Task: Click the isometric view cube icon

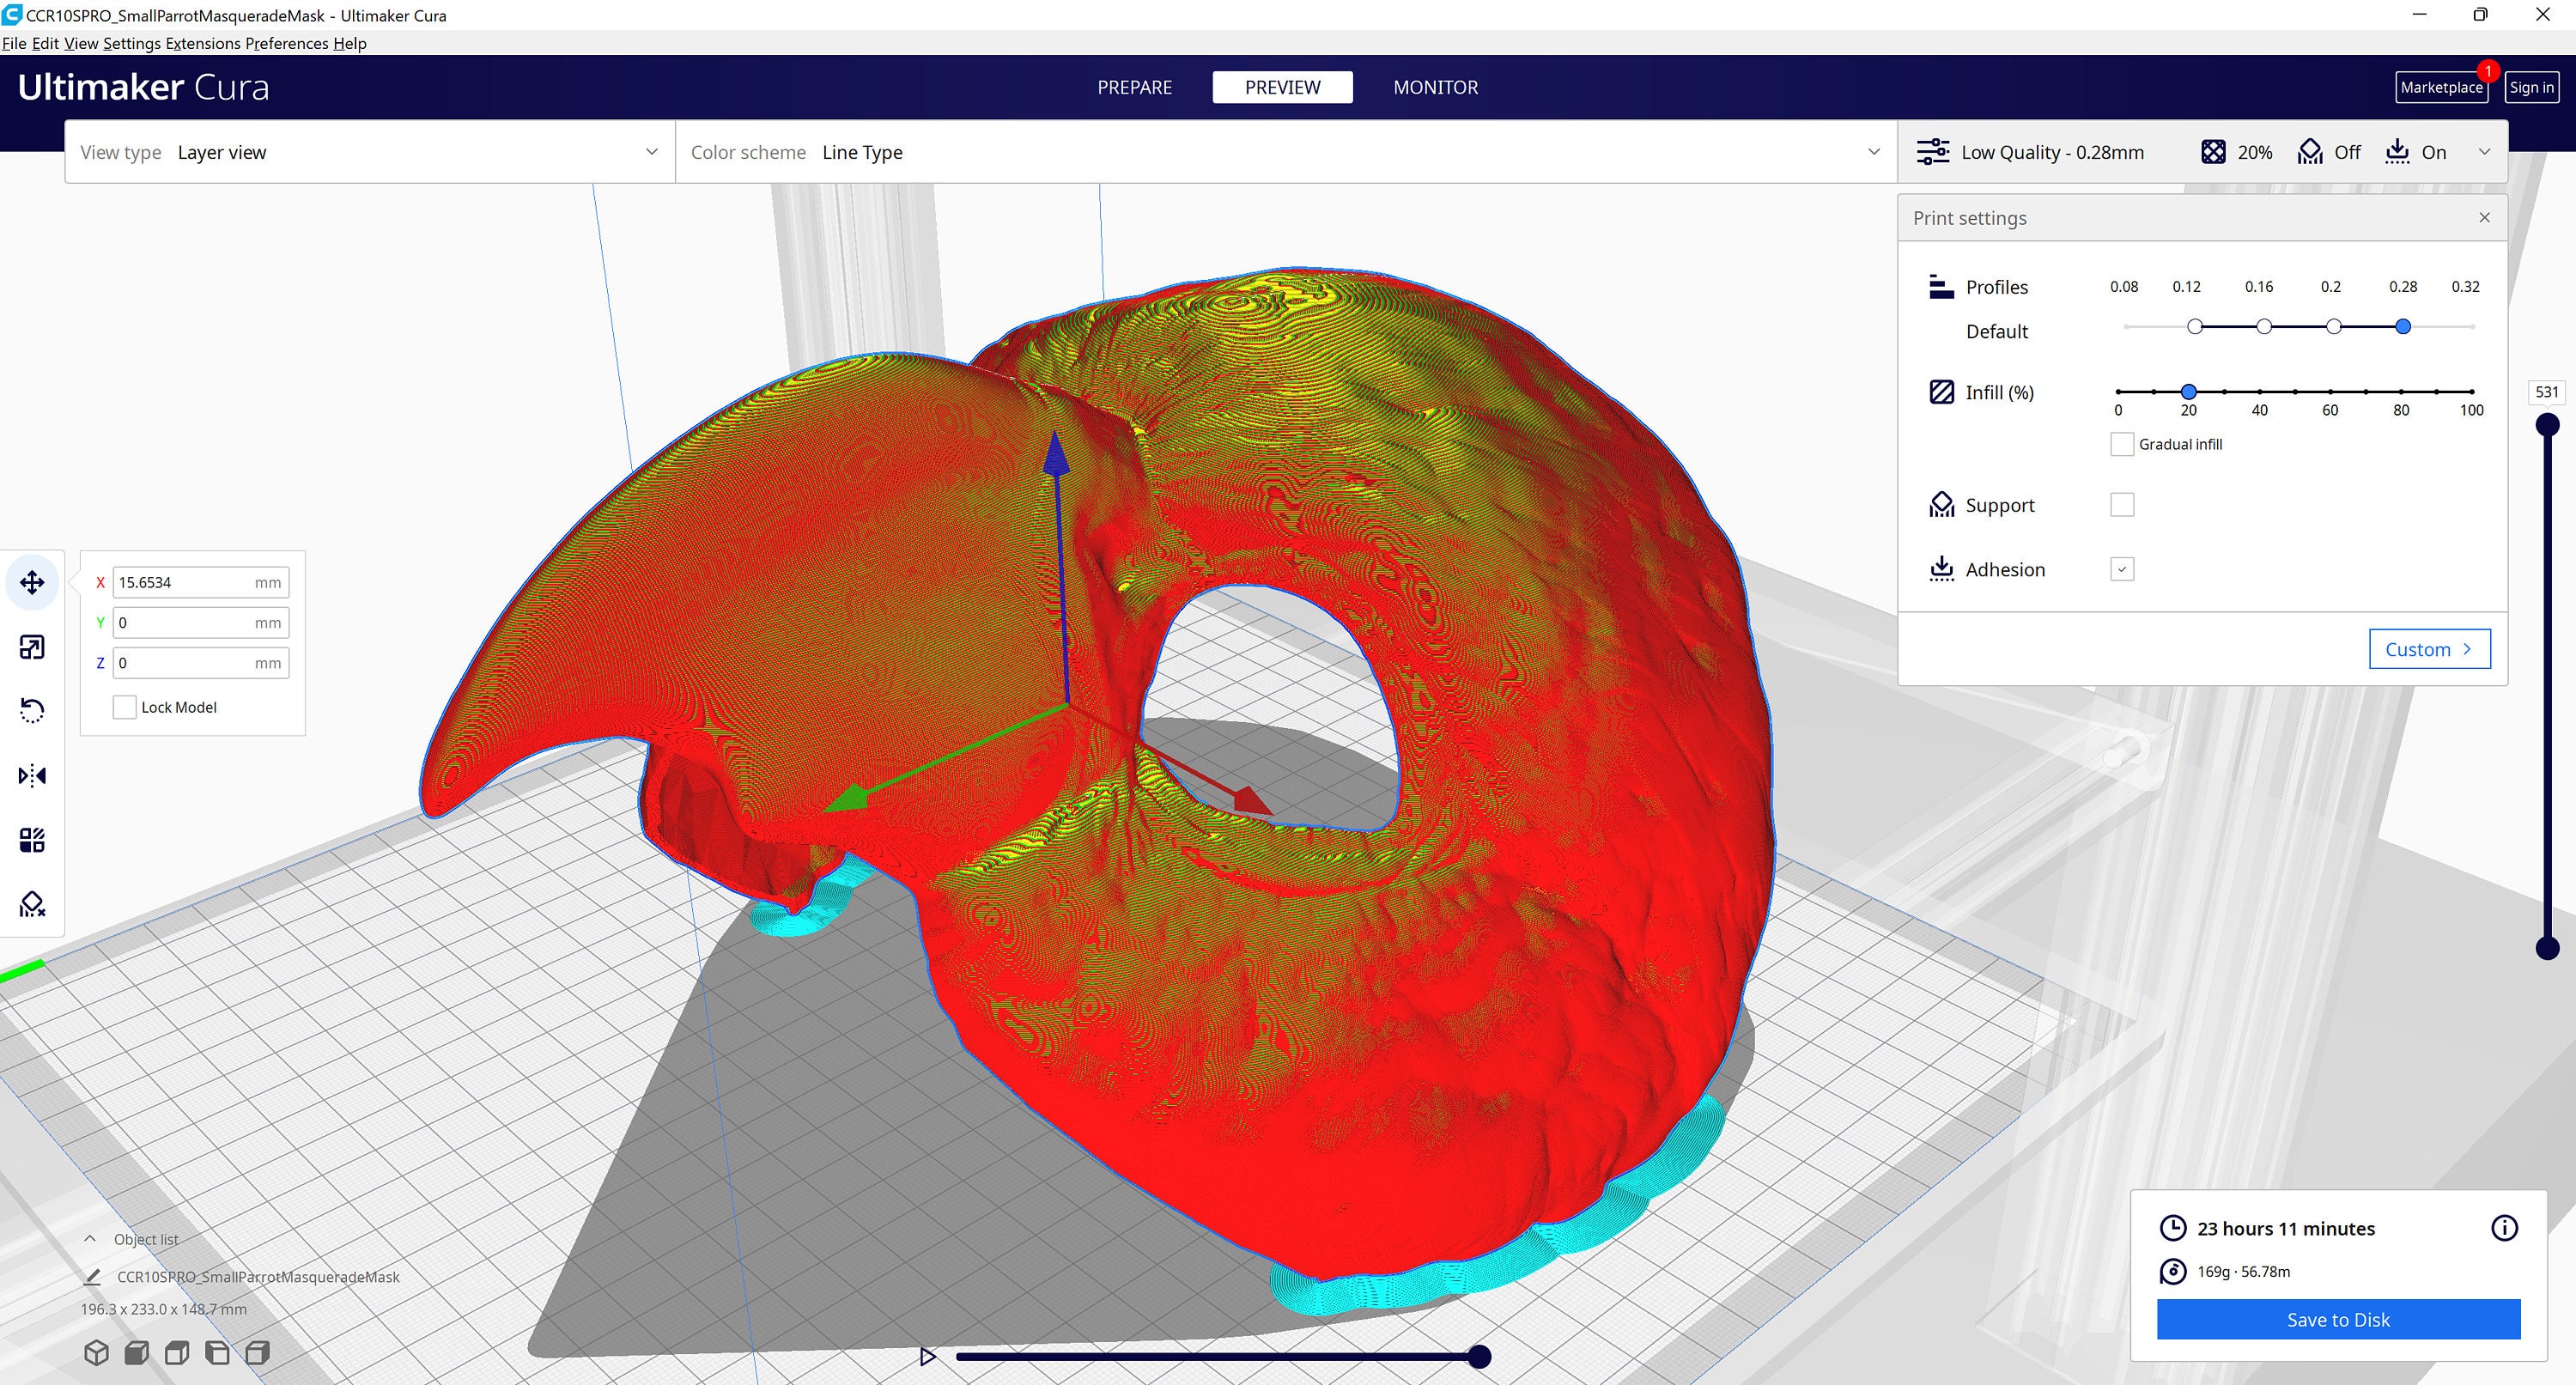Action: pyautogui.click(x=96, y=1352)
